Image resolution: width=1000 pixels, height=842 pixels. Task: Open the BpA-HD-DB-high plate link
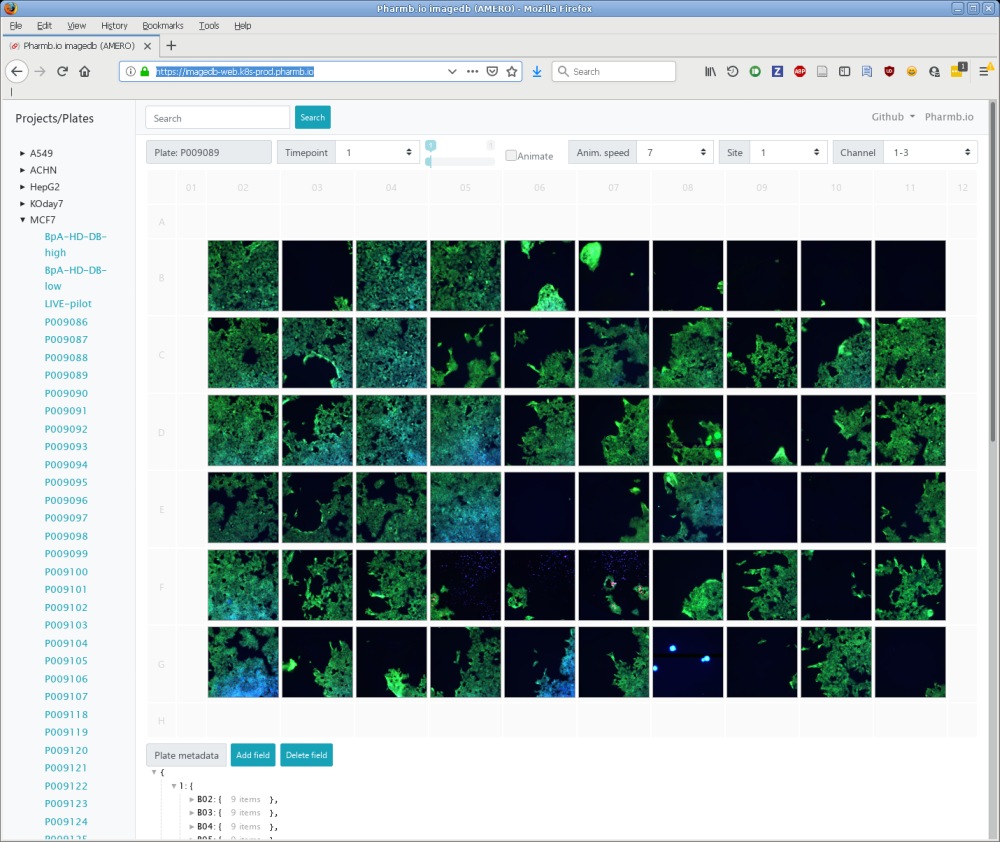click(x=75, y=244)
